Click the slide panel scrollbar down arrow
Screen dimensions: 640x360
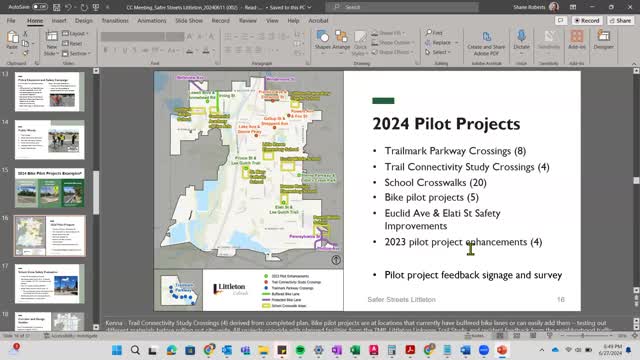[x=96, y=327]
